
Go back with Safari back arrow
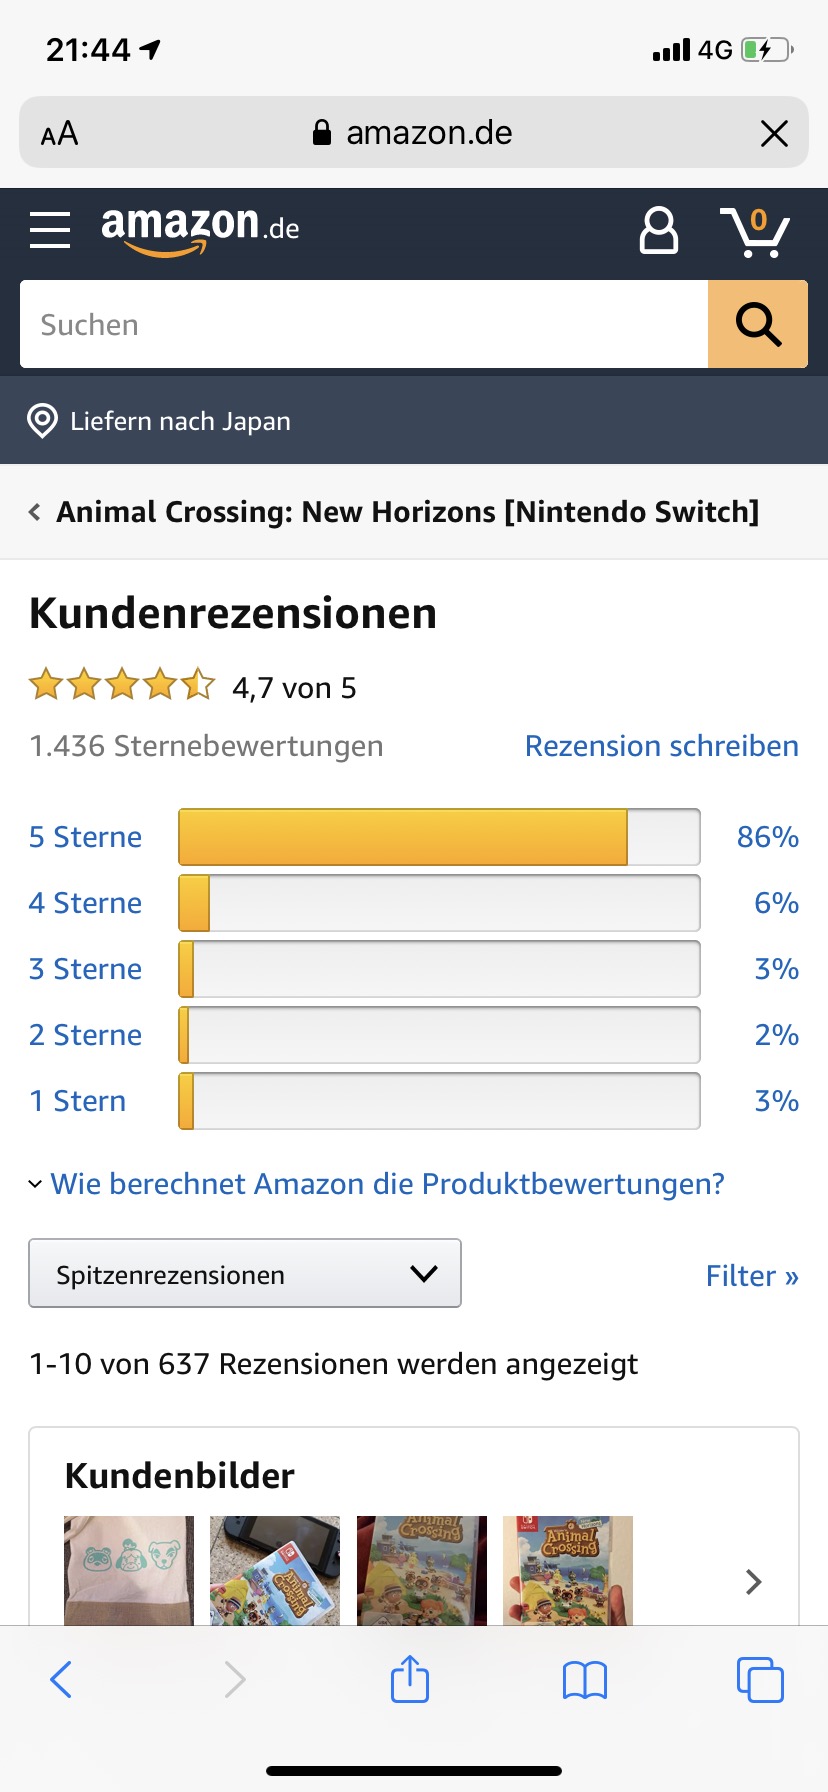(x=61, y=1679)
